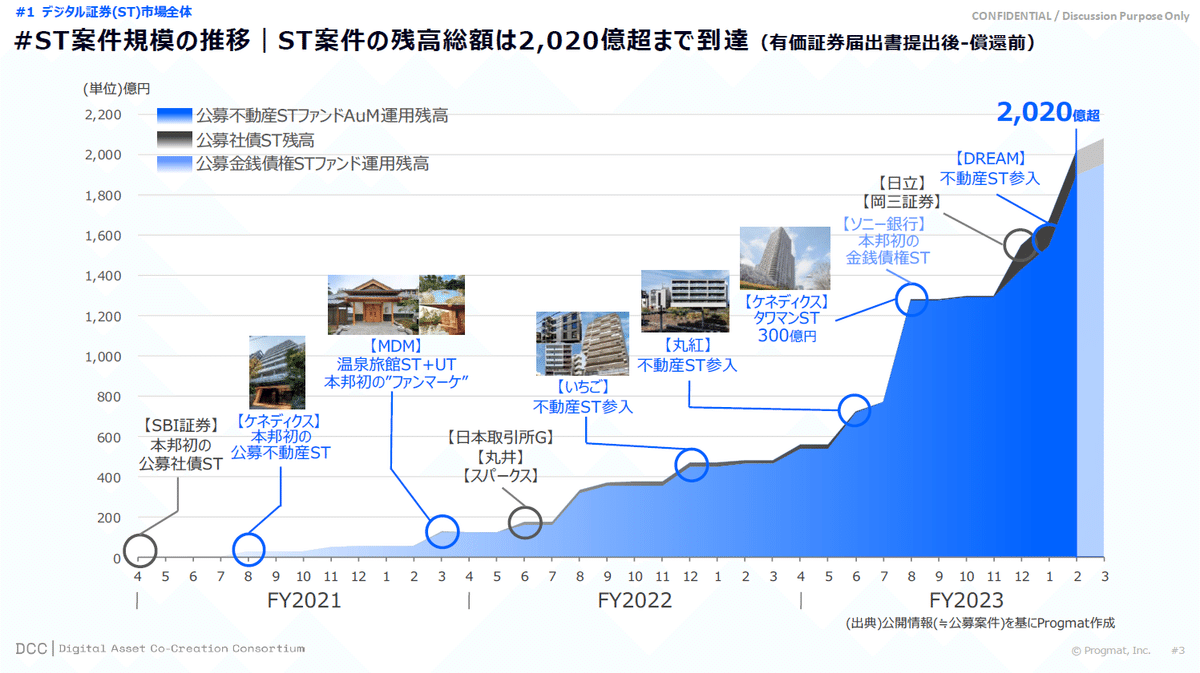Click the FY2022 axis label
This screenshot has width=1200, height=673.
pyautogui.click(x=635, y=601)
